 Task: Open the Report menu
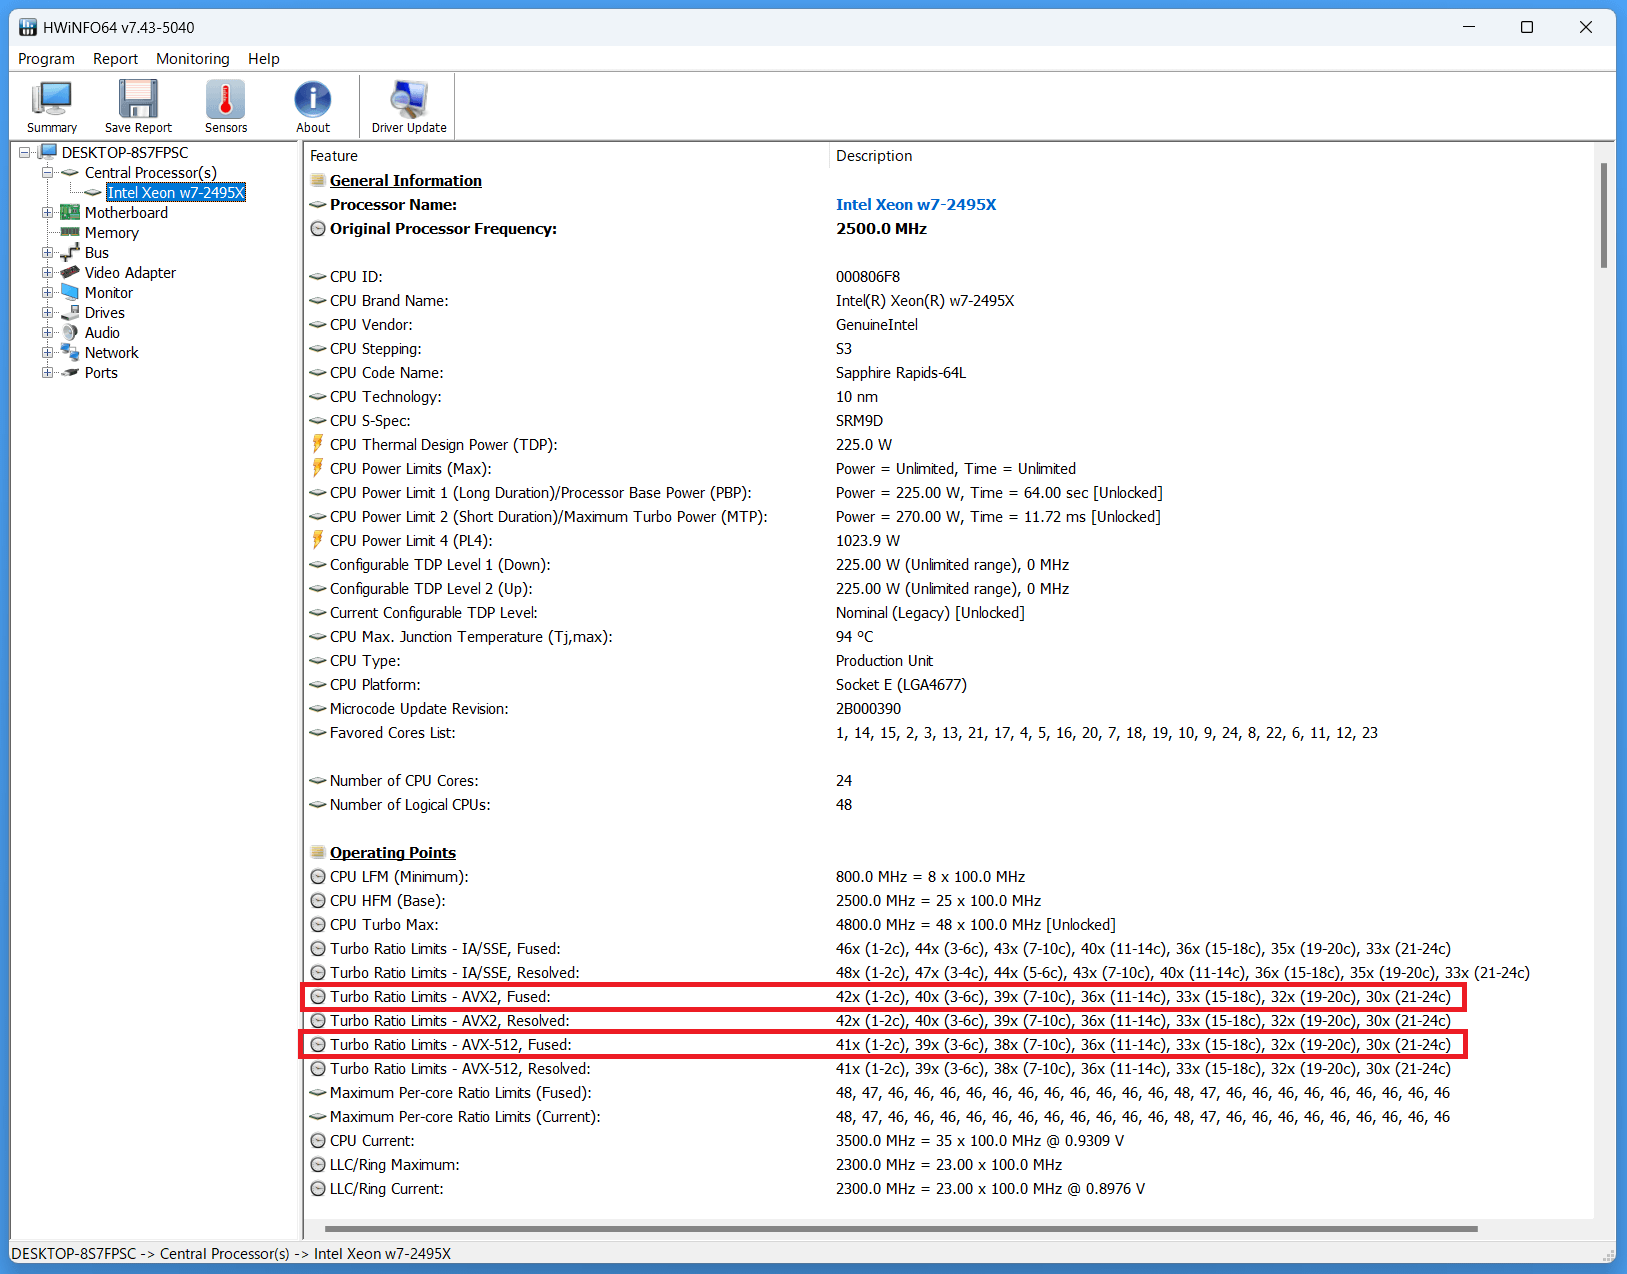coord(115,58)
